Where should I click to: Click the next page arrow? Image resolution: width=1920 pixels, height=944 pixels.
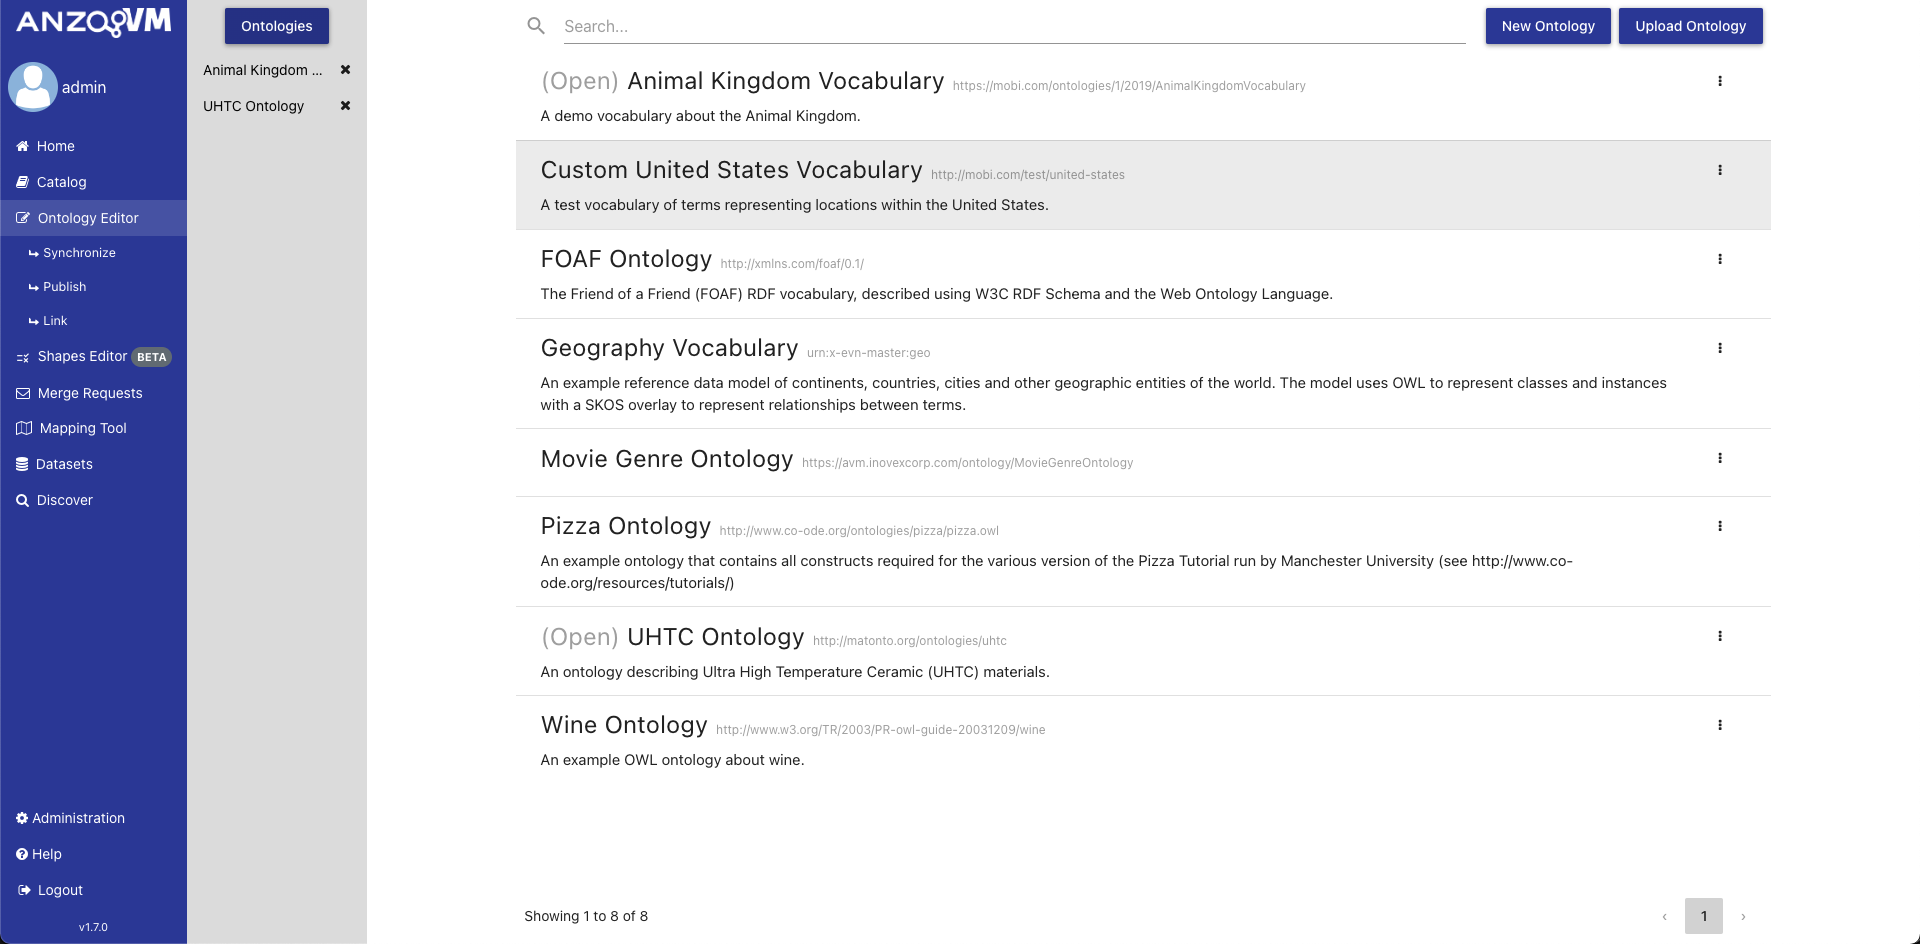pyautogui.click(x=1744, y=916)
